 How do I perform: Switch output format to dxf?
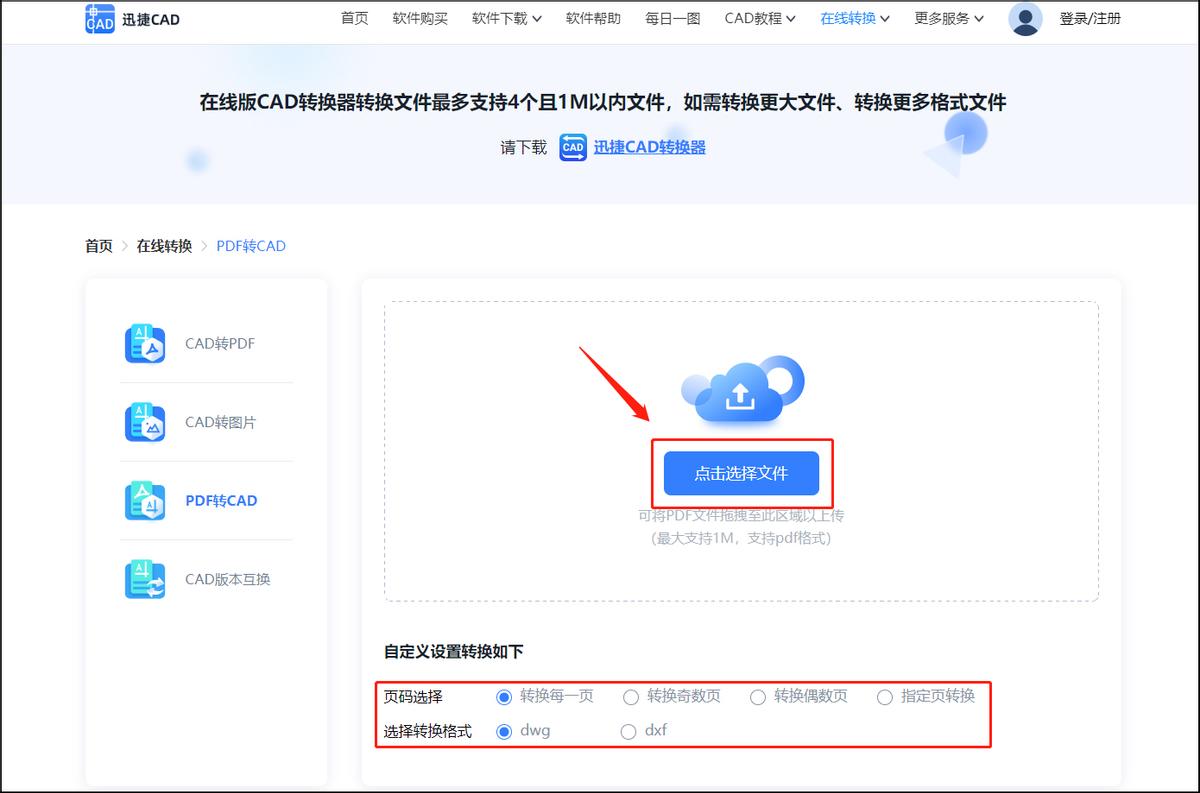[631, 731]
